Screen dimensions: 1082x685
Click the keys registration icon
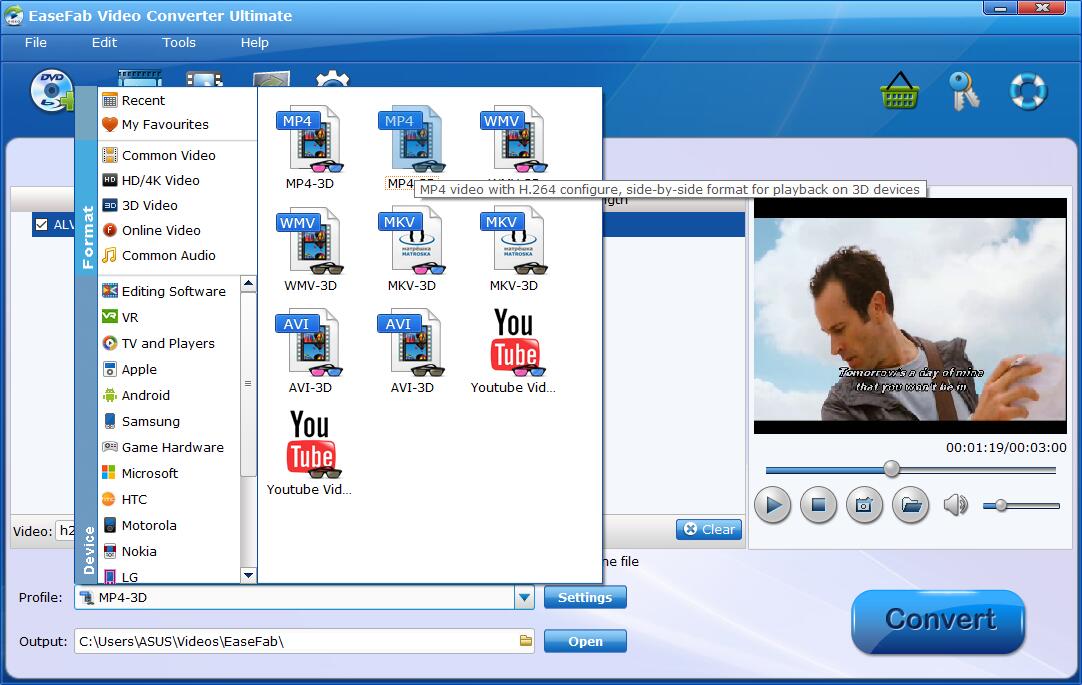coord(963,90)
